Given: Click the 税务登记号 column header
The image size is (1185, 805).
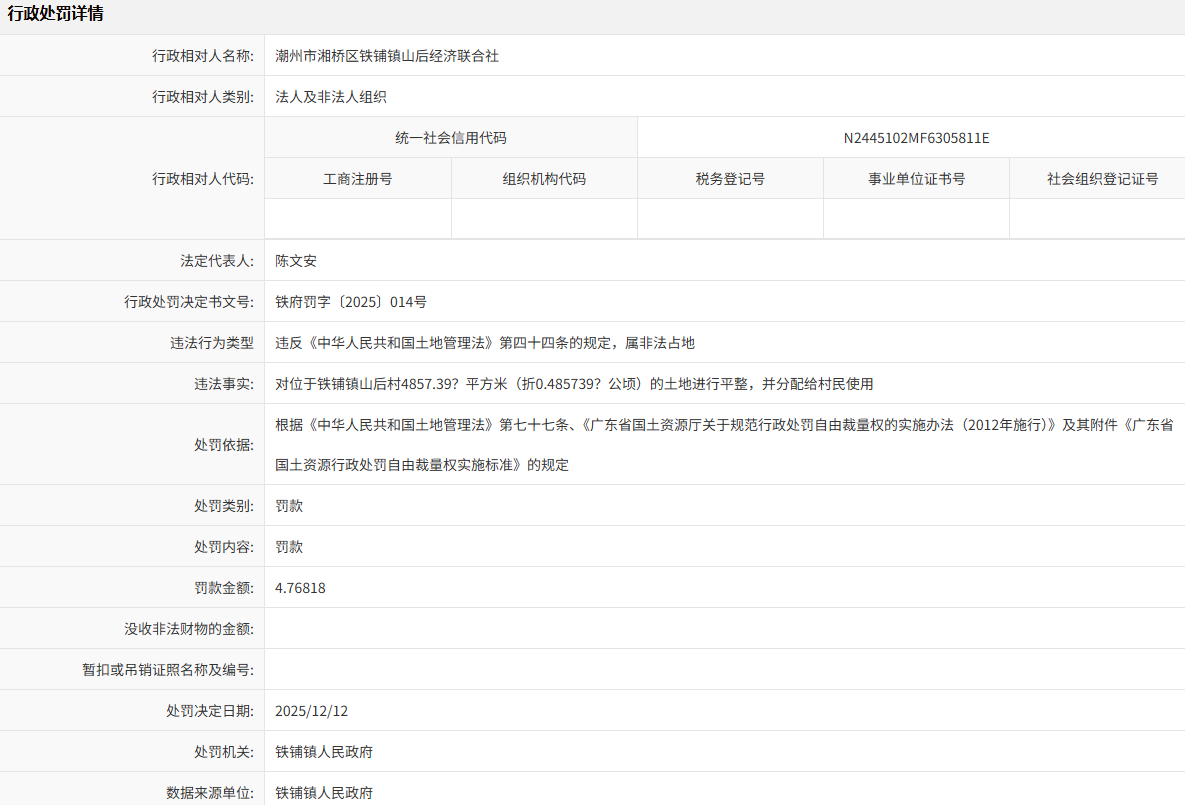Looking at the screenshot, I should coord(730,179).
